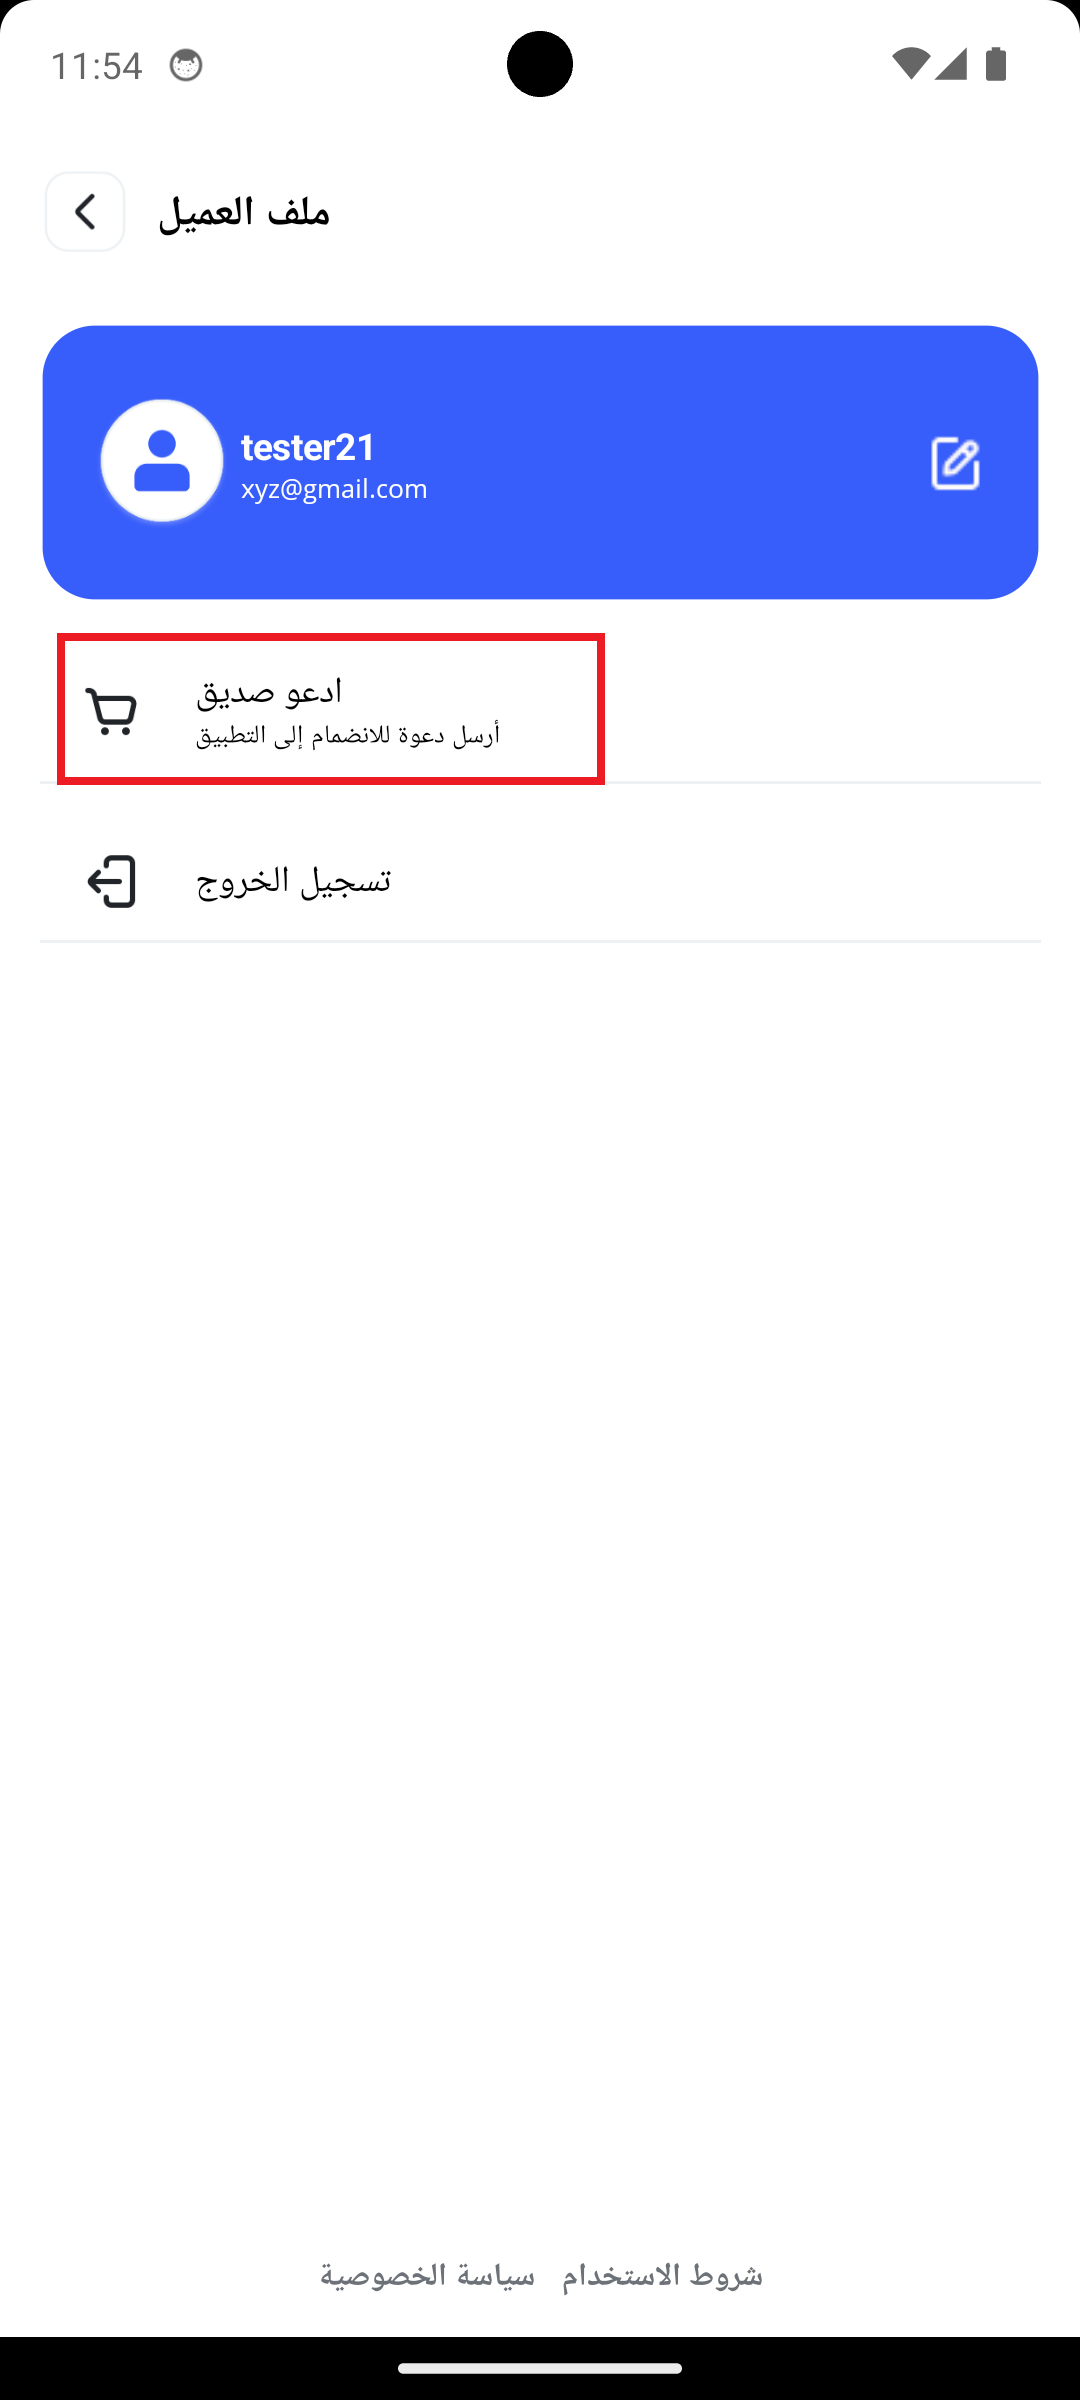This screenshot has height=2400, width=1080.
Task: Tap the ملف العميل page title
Action: tap(244, 212)
